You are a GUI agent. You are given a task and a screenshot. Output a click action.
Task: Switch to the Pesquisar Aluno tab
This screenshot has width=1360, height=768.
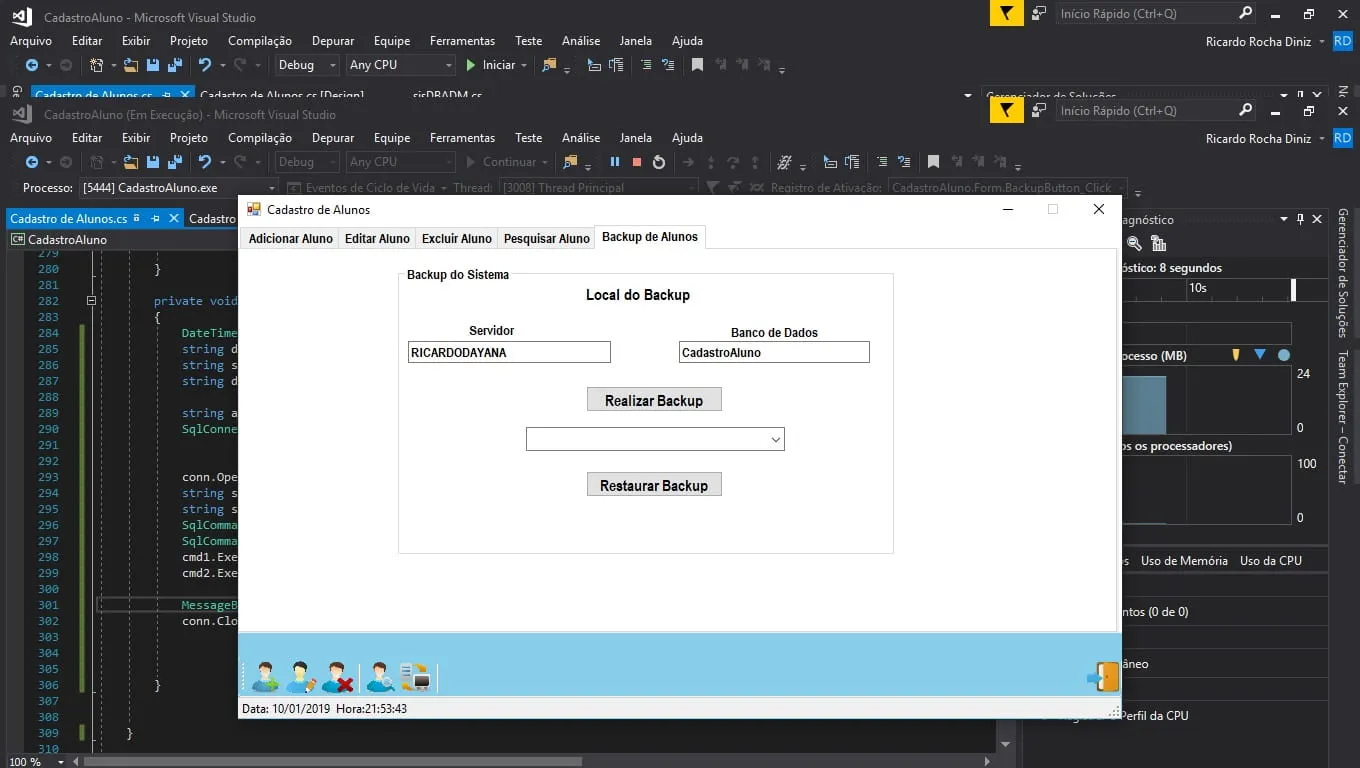pos(546,238)
